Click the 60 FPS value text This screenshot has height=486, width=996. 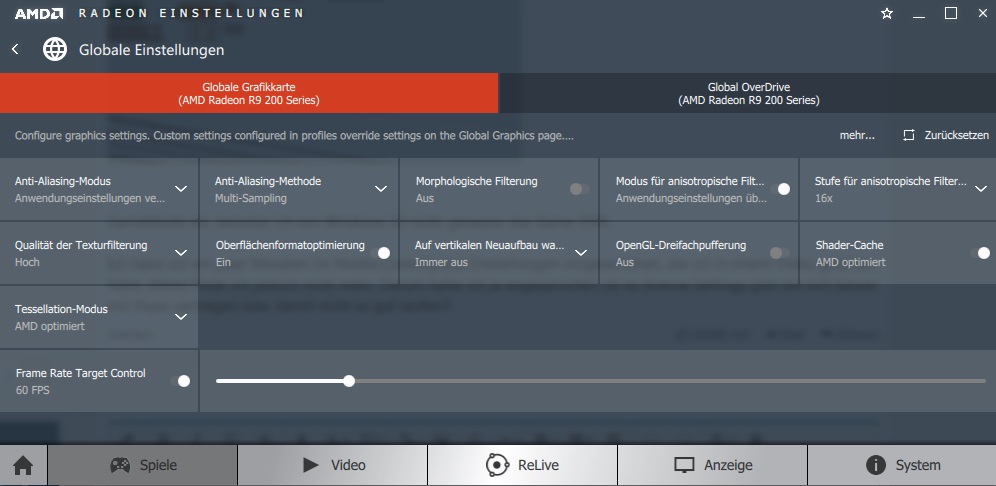click(32, 390)
